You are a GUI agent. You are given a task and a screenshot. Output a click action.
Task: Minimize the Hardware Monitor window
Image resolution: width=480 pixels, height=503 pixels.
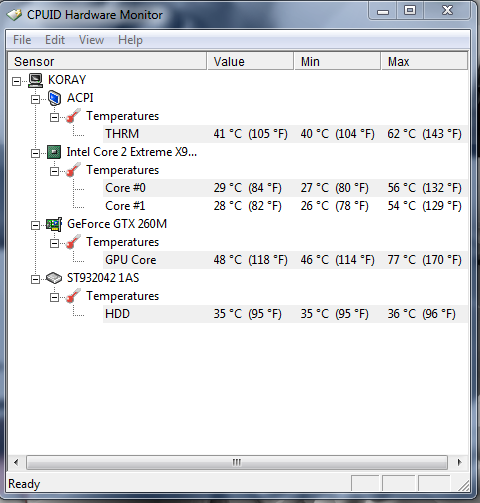click(x=383, y=11)
